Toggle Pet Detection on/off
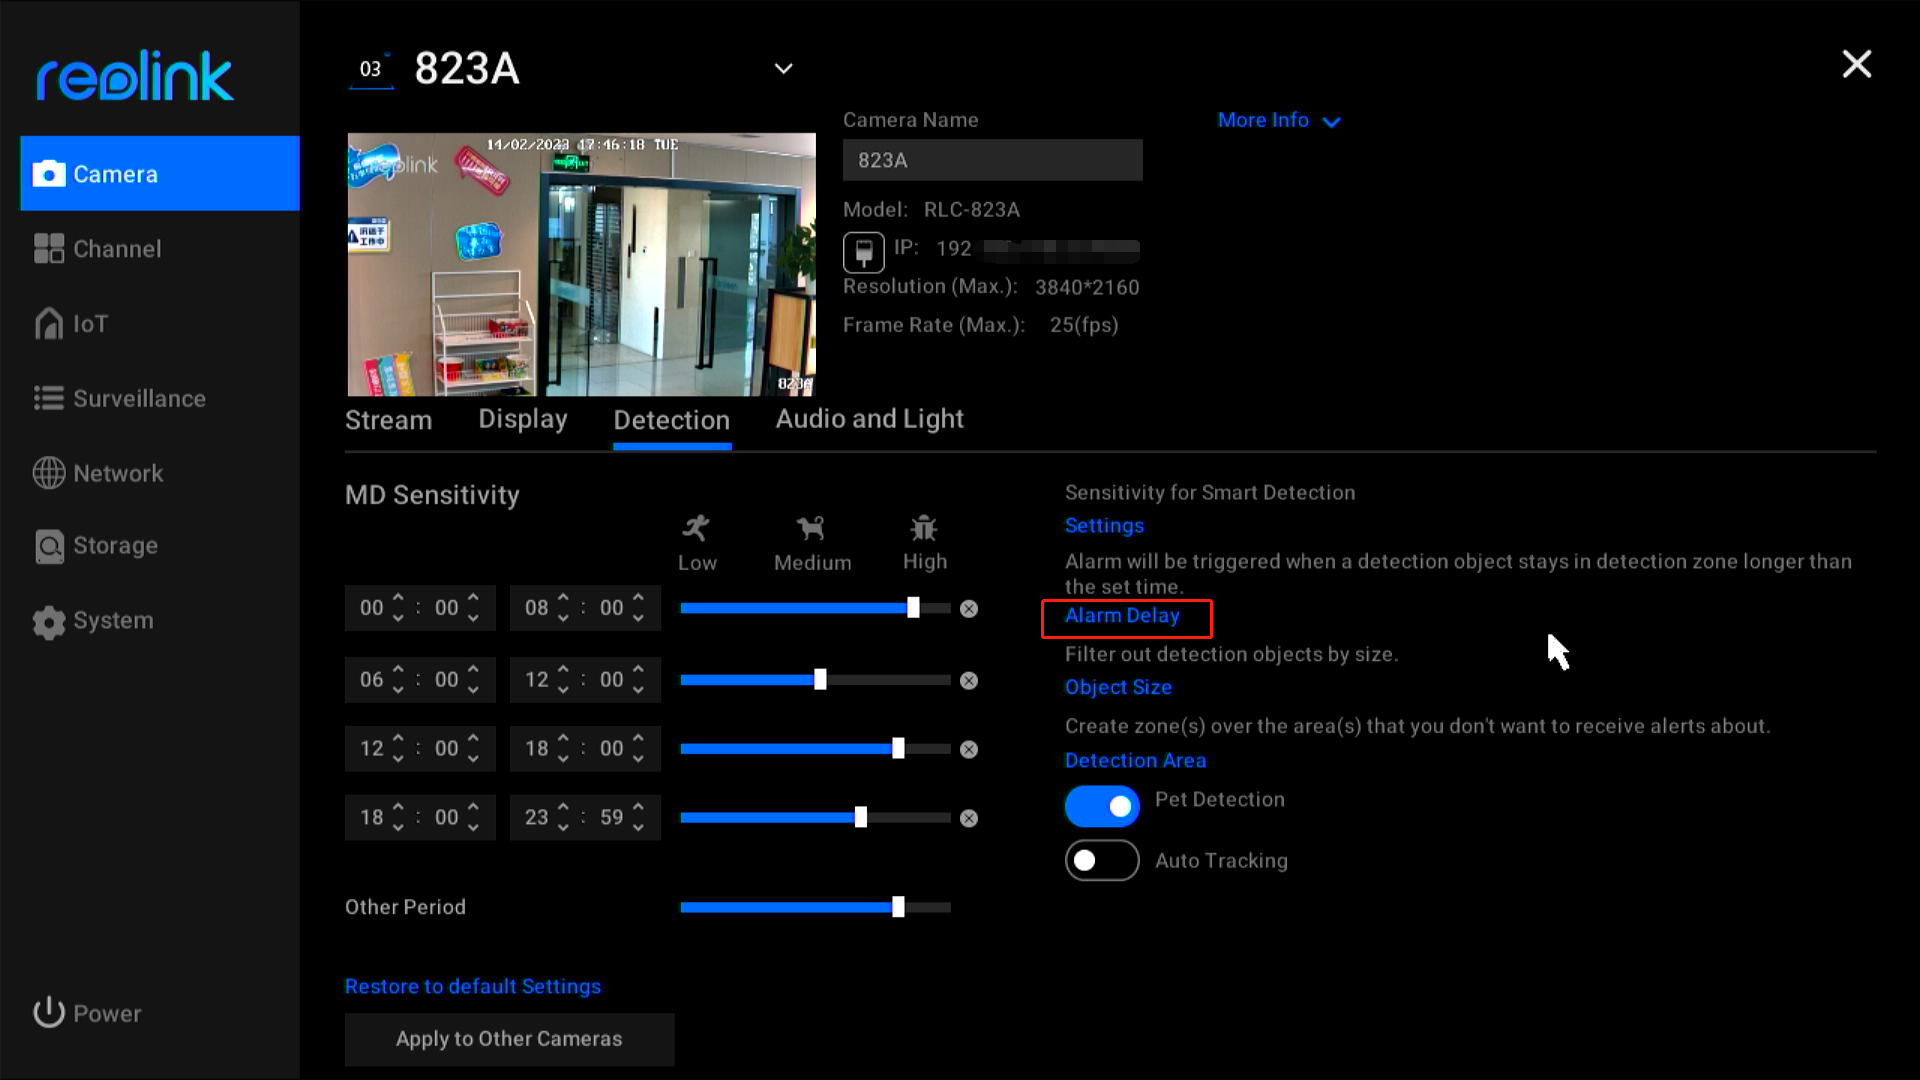 pyautogui.click(x=1101, y=802)
